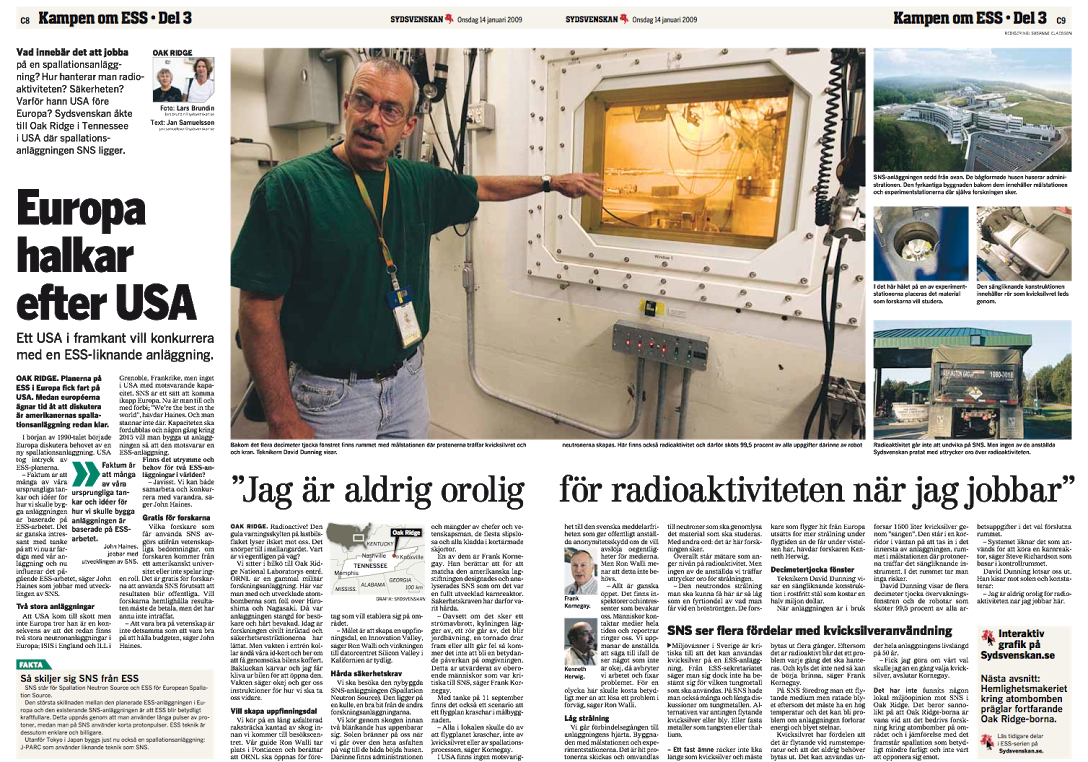Click the map label 'GEORGIA'
The width and height of the screenshot is (1088, 762).
click(400, 579)
